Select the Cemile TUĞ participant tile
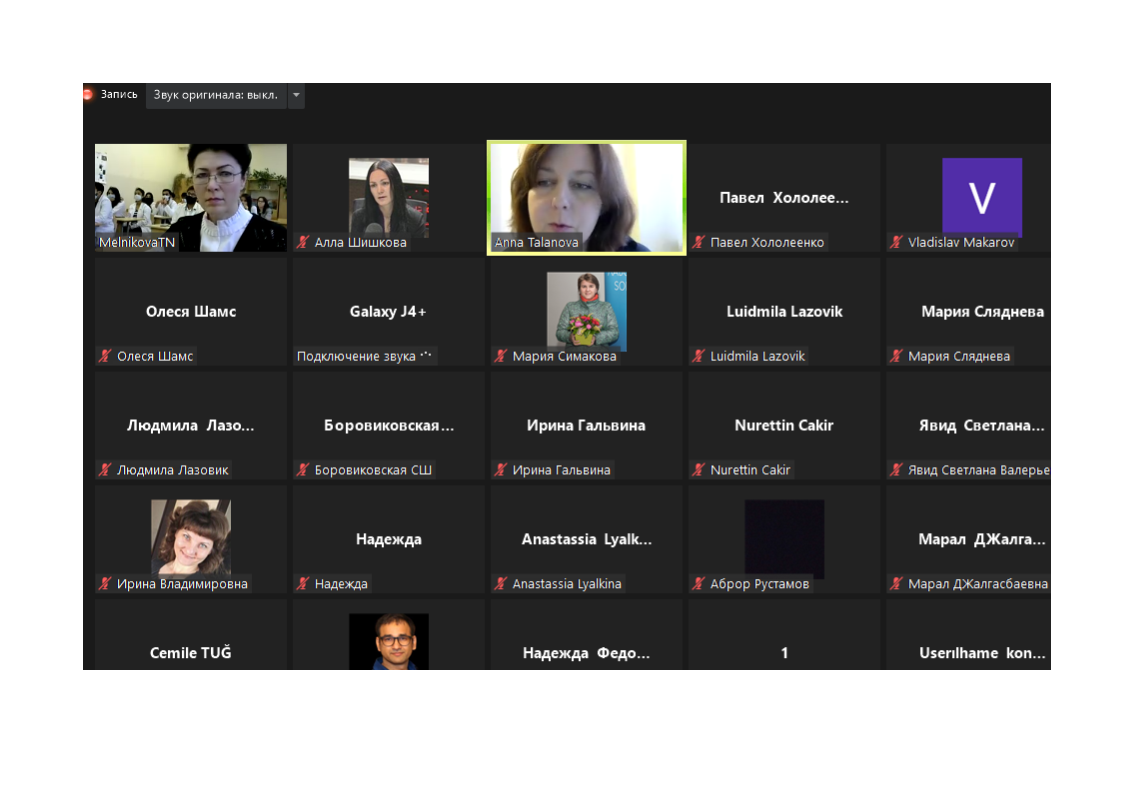 tap(191, 635)
